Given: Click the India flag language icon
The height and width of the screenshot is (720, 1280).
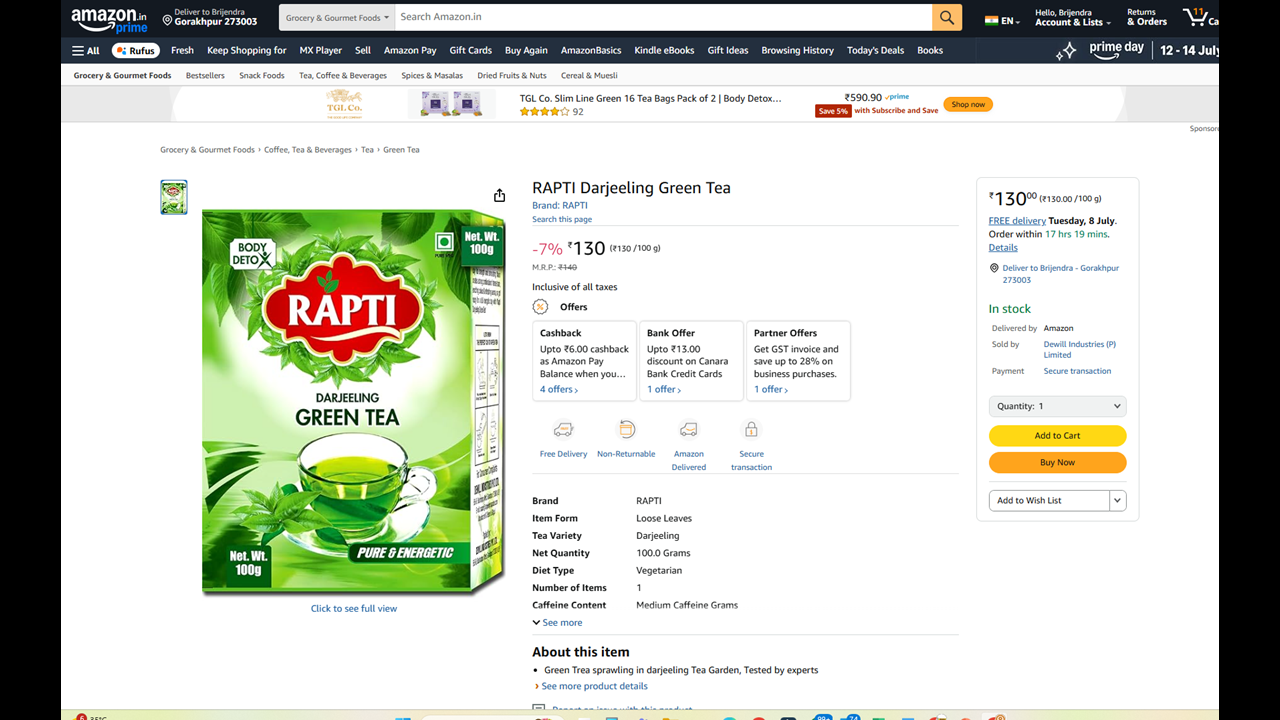Looking at the screenshot, I should click(x=991, y=19).
